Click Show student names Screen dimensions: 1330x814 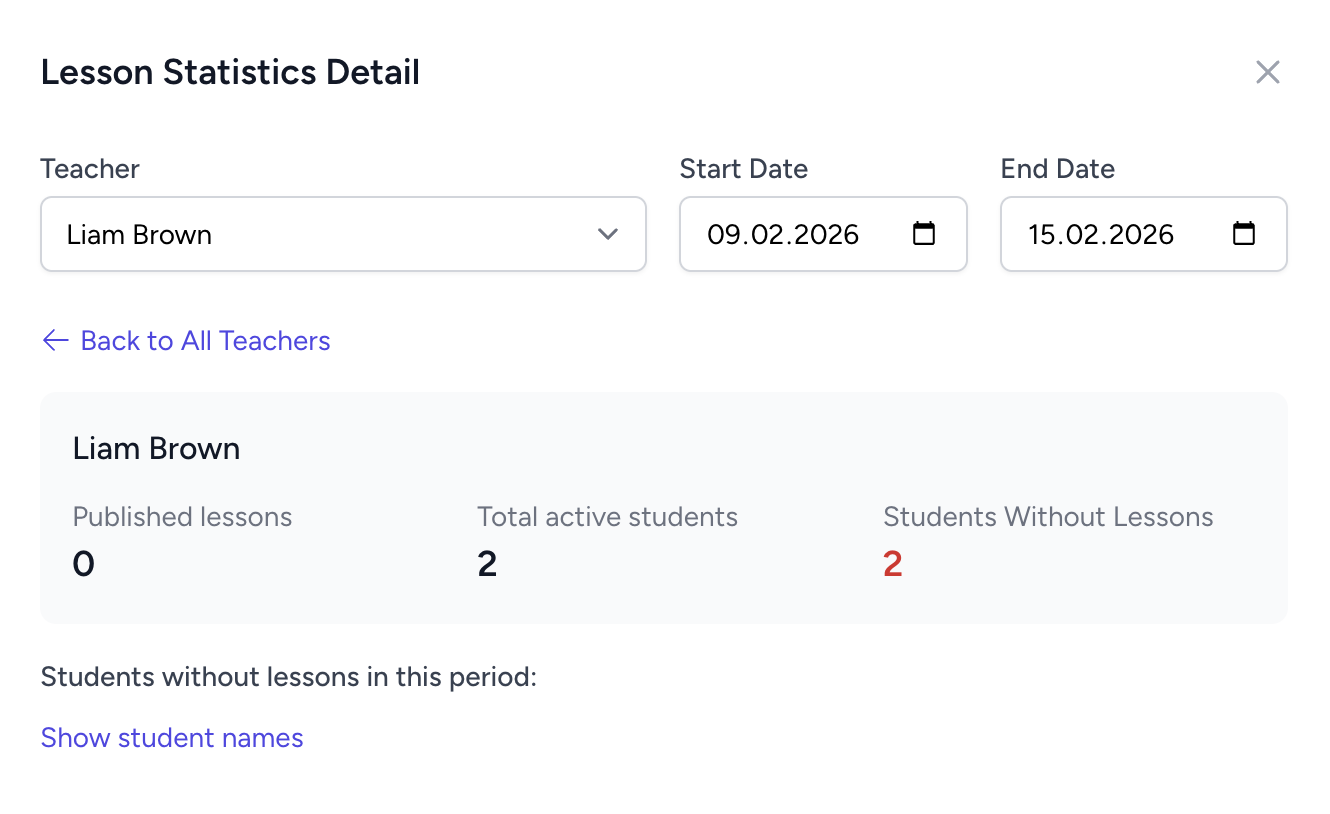[x=171, y=737]
